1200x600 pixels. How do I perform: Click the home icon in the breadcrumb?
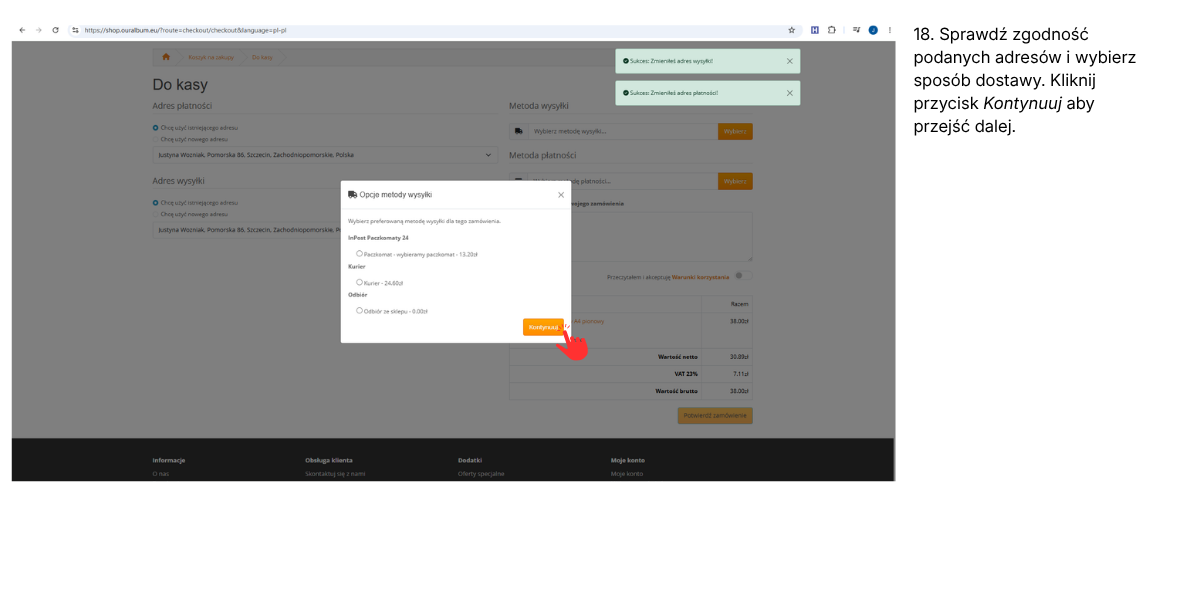166,57
